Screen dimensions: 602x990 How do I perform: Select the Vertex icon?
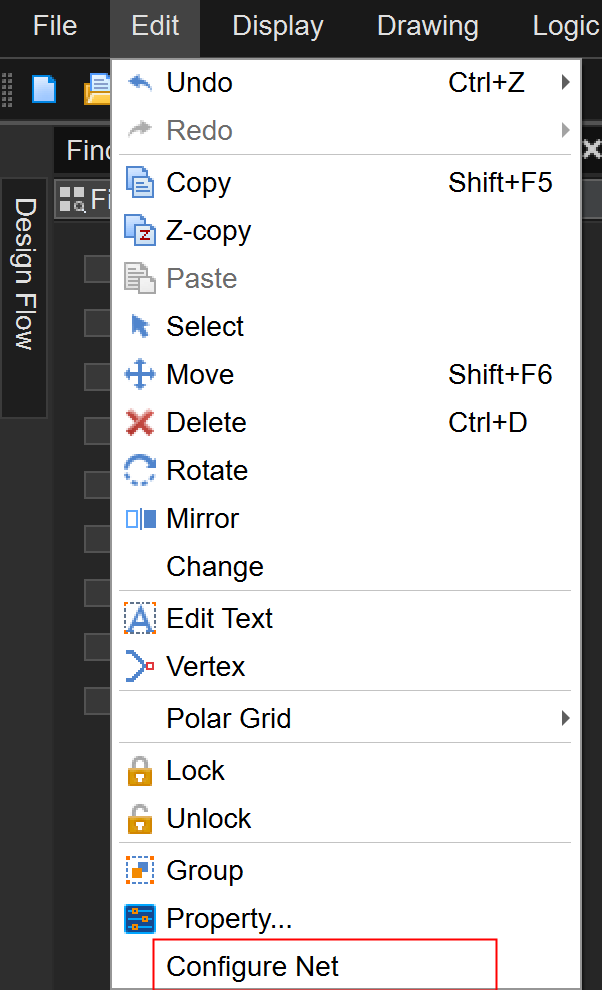[140, 667]
